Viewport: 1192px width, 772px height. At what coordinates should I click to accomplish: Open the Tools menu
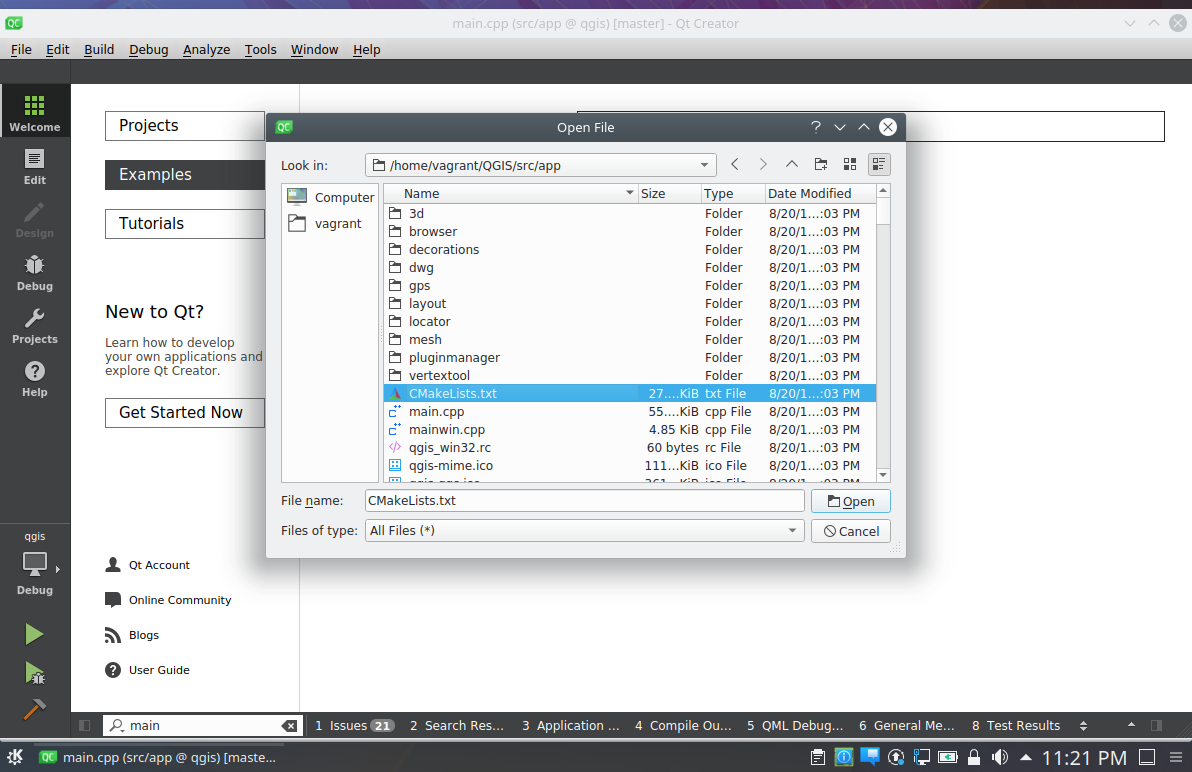(260, 49)
